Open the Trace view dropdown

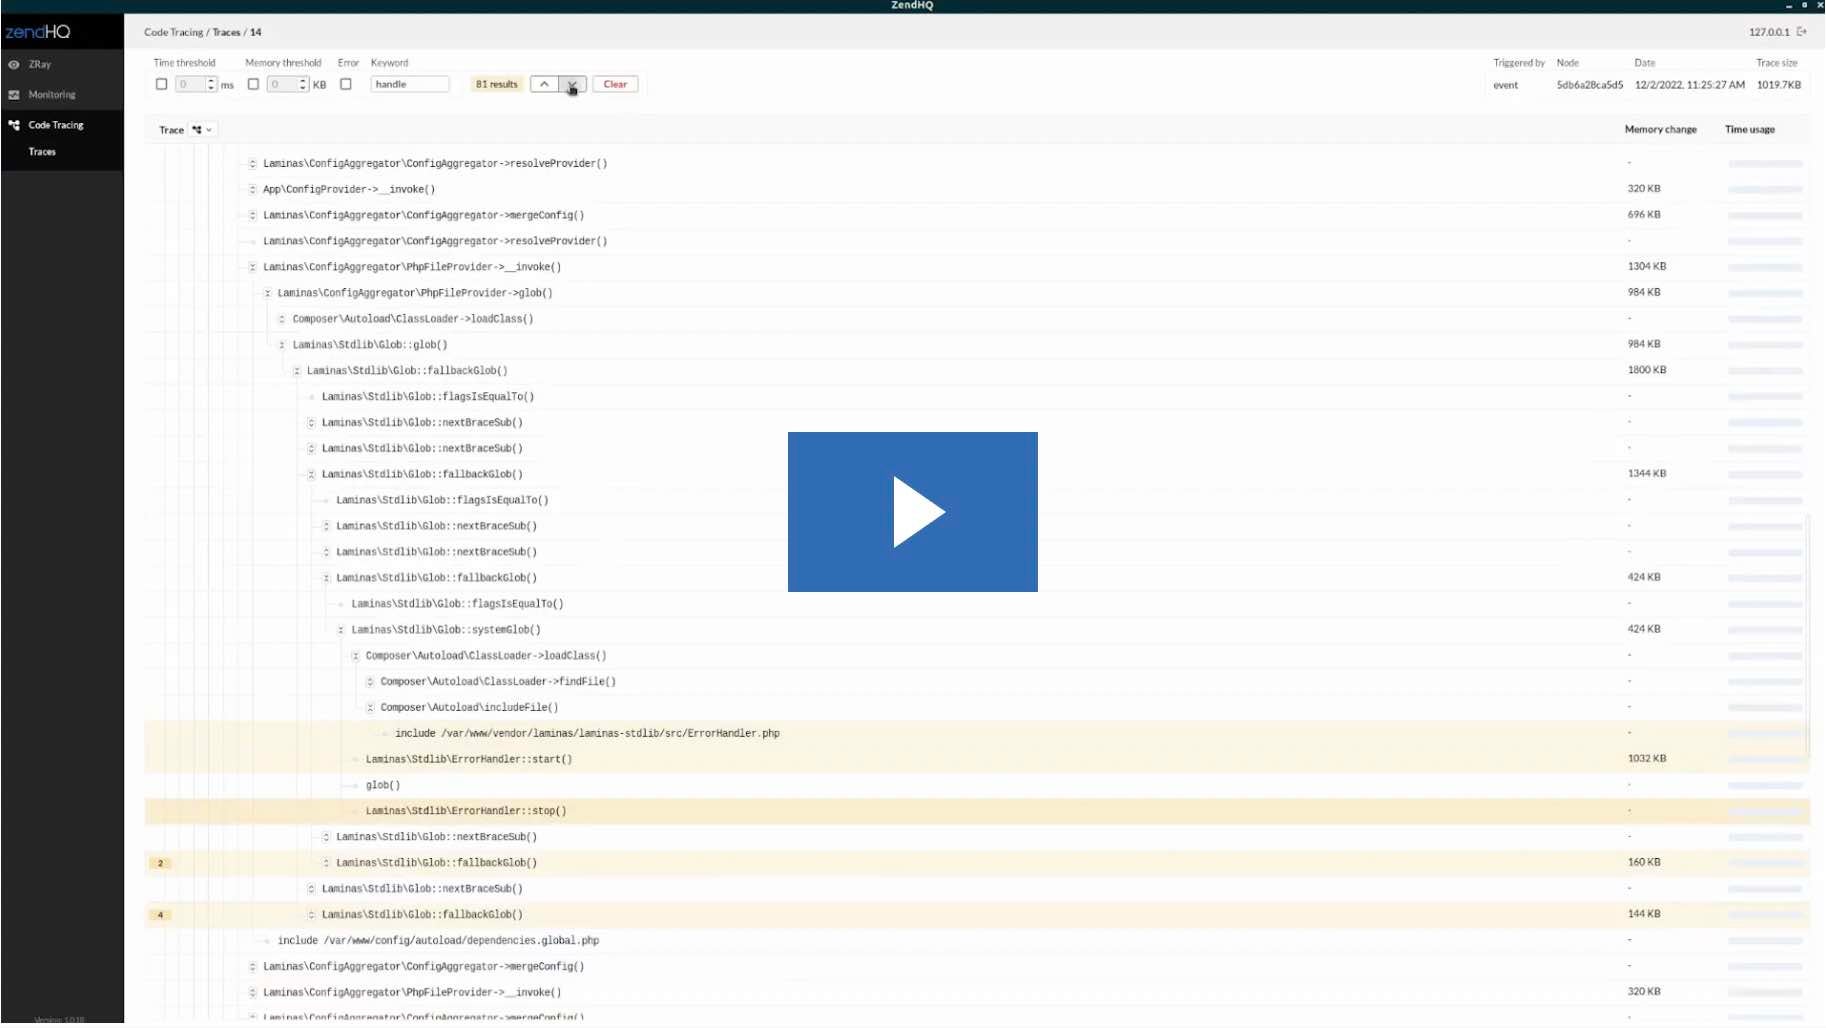[x=201, y=130]
